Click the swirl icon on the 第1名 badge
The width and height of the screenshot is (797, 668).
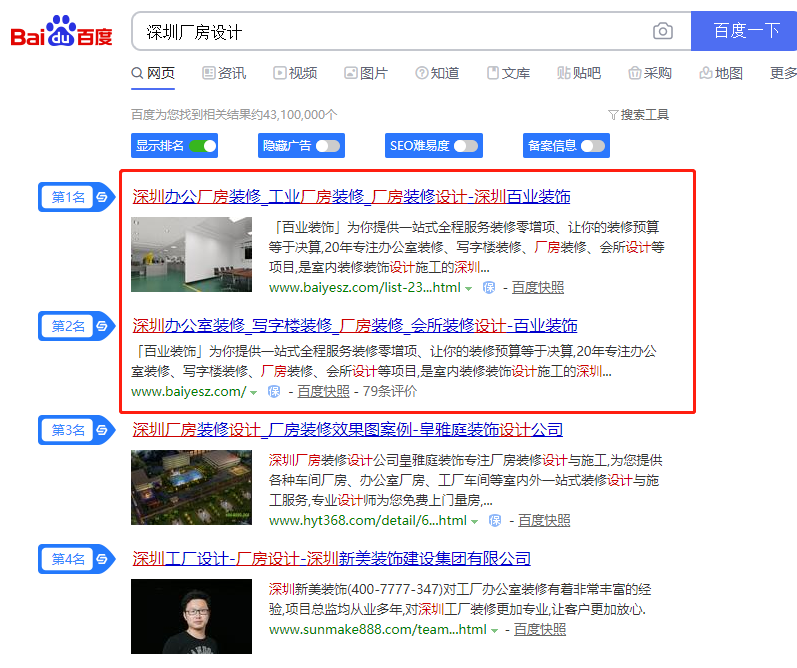[x=102, y=197]
